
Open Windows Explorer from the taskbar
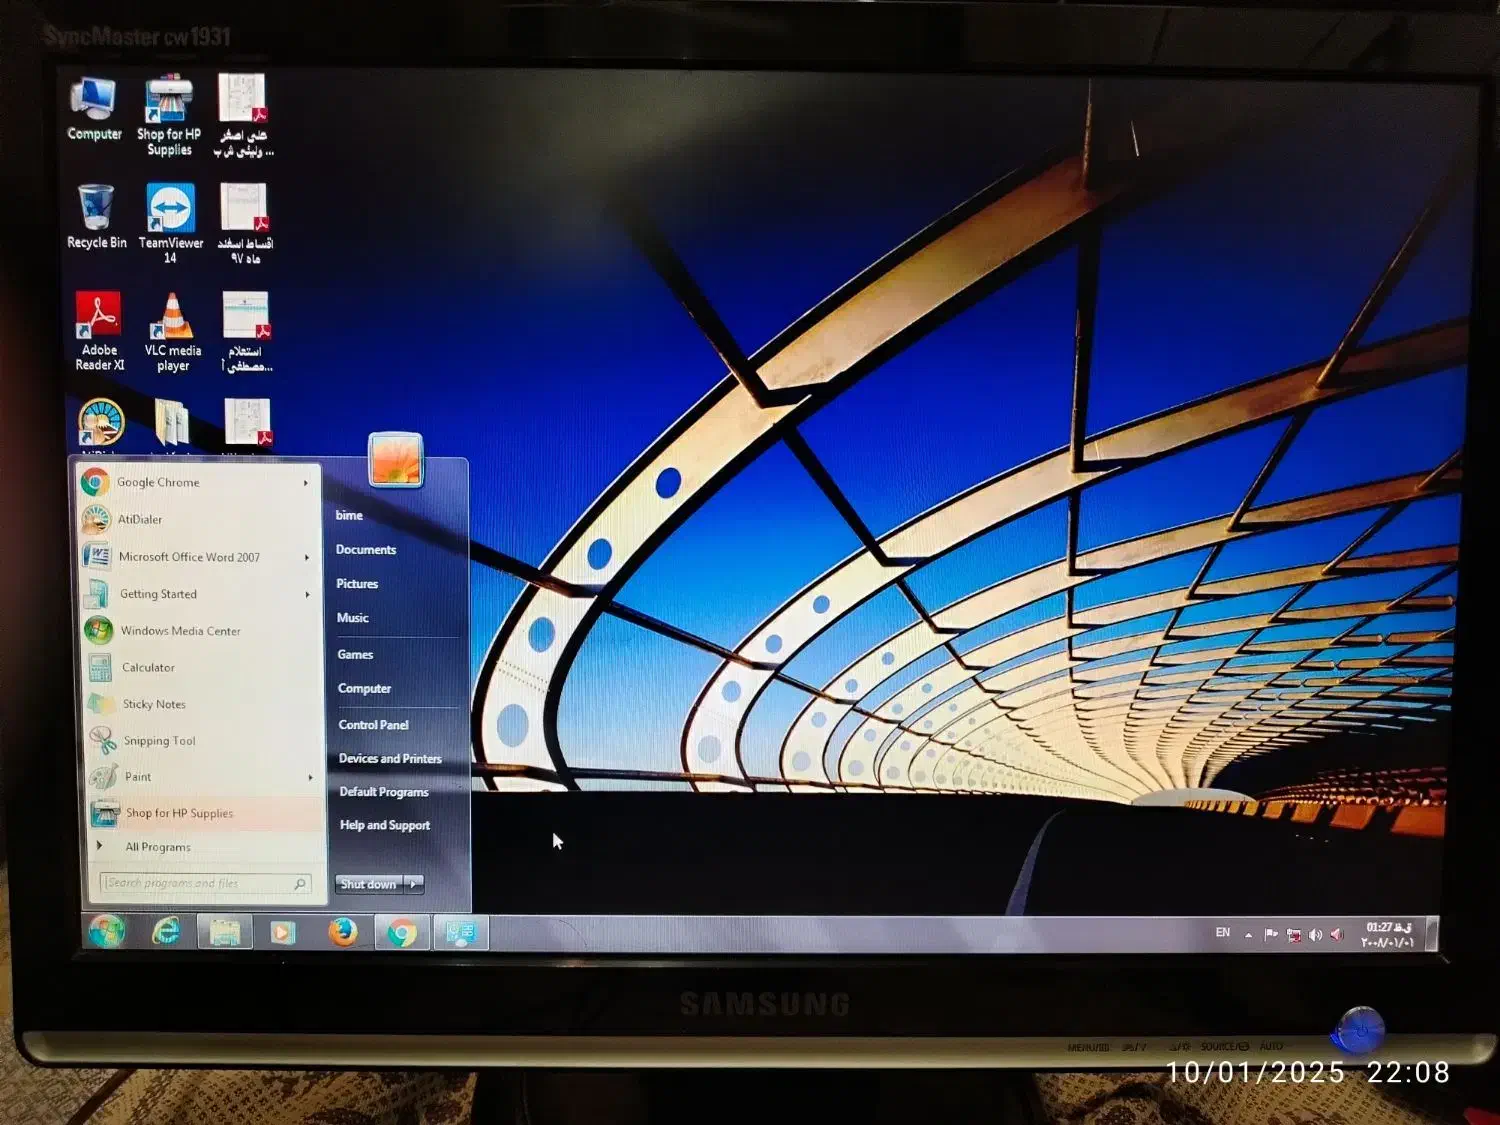(x=225, y=932)
